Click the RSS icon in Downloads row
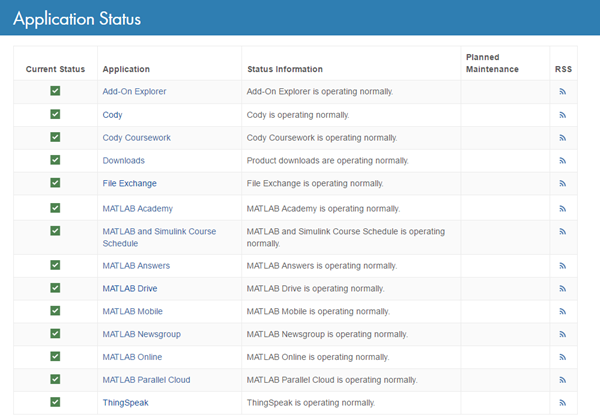Image resolution: width=600 pixels, height=420 pixels. (x=563, y=160)
